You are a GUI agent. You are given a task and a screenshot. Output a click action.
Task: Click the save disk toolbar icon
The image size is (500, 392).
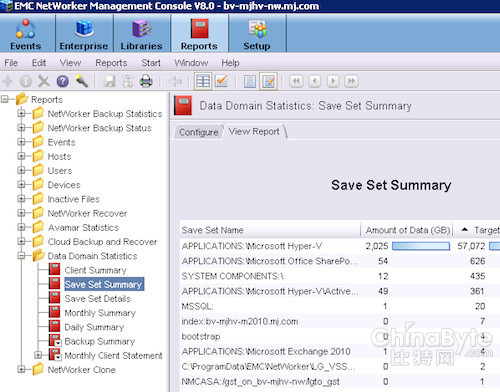coord(109,81)
